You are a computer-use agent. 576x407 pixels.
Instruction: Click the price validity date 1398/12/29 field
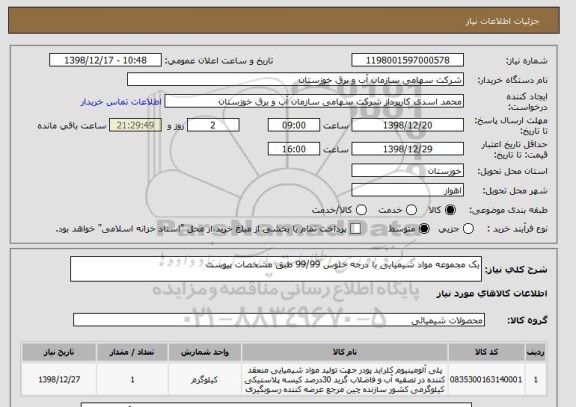point(407,149)
